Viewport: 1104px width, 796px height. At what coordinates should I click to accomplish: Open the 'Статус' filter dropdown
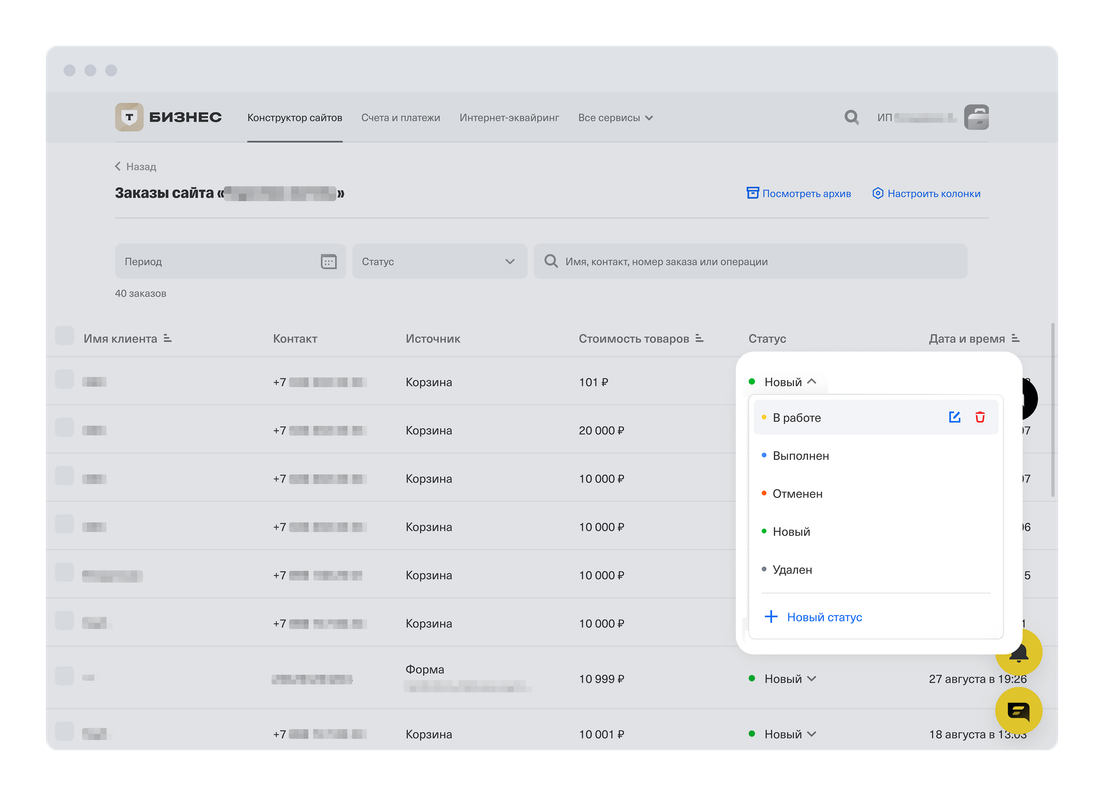coord(439,261)
